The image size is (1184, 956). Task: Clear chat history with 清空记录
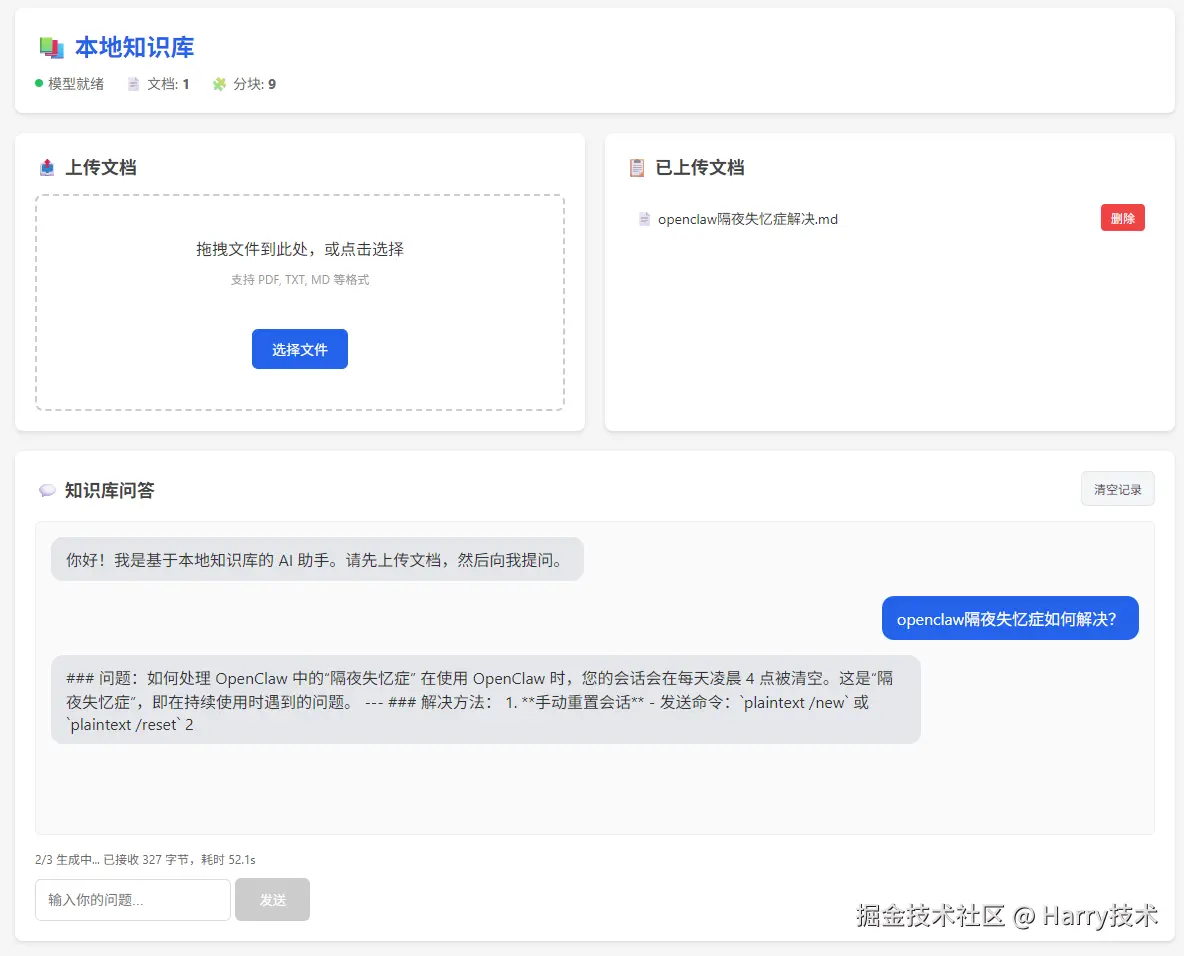(1118, 489)
